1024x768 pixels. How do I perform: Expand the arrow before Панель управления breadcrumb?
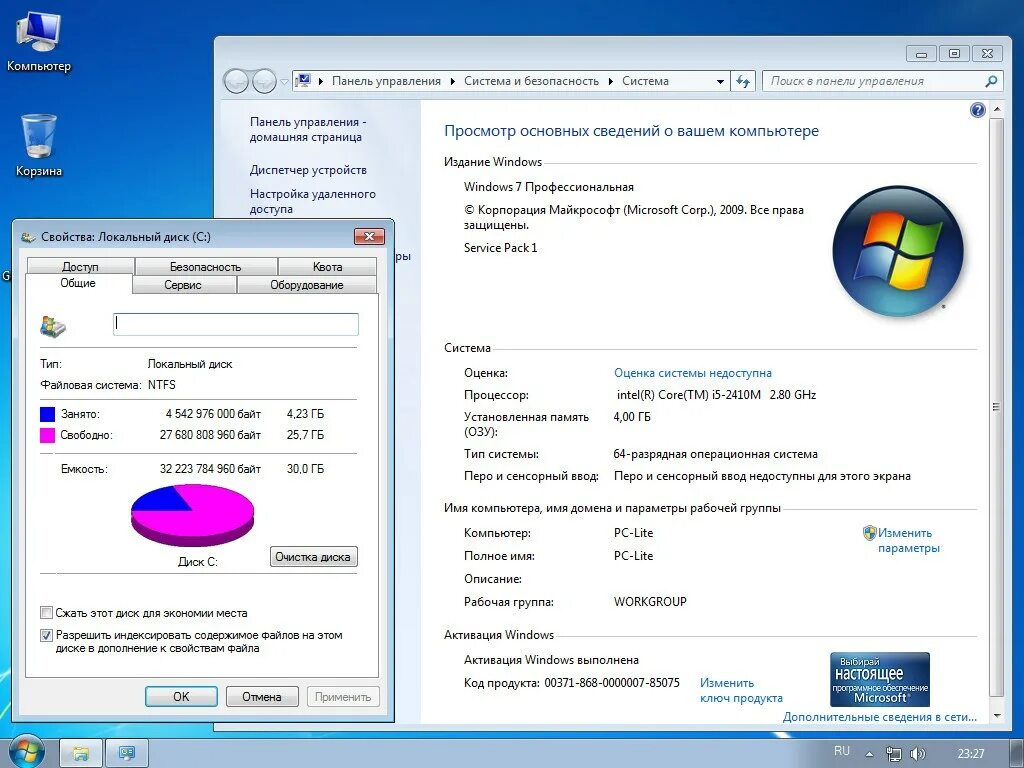click(x=321, y=82)
